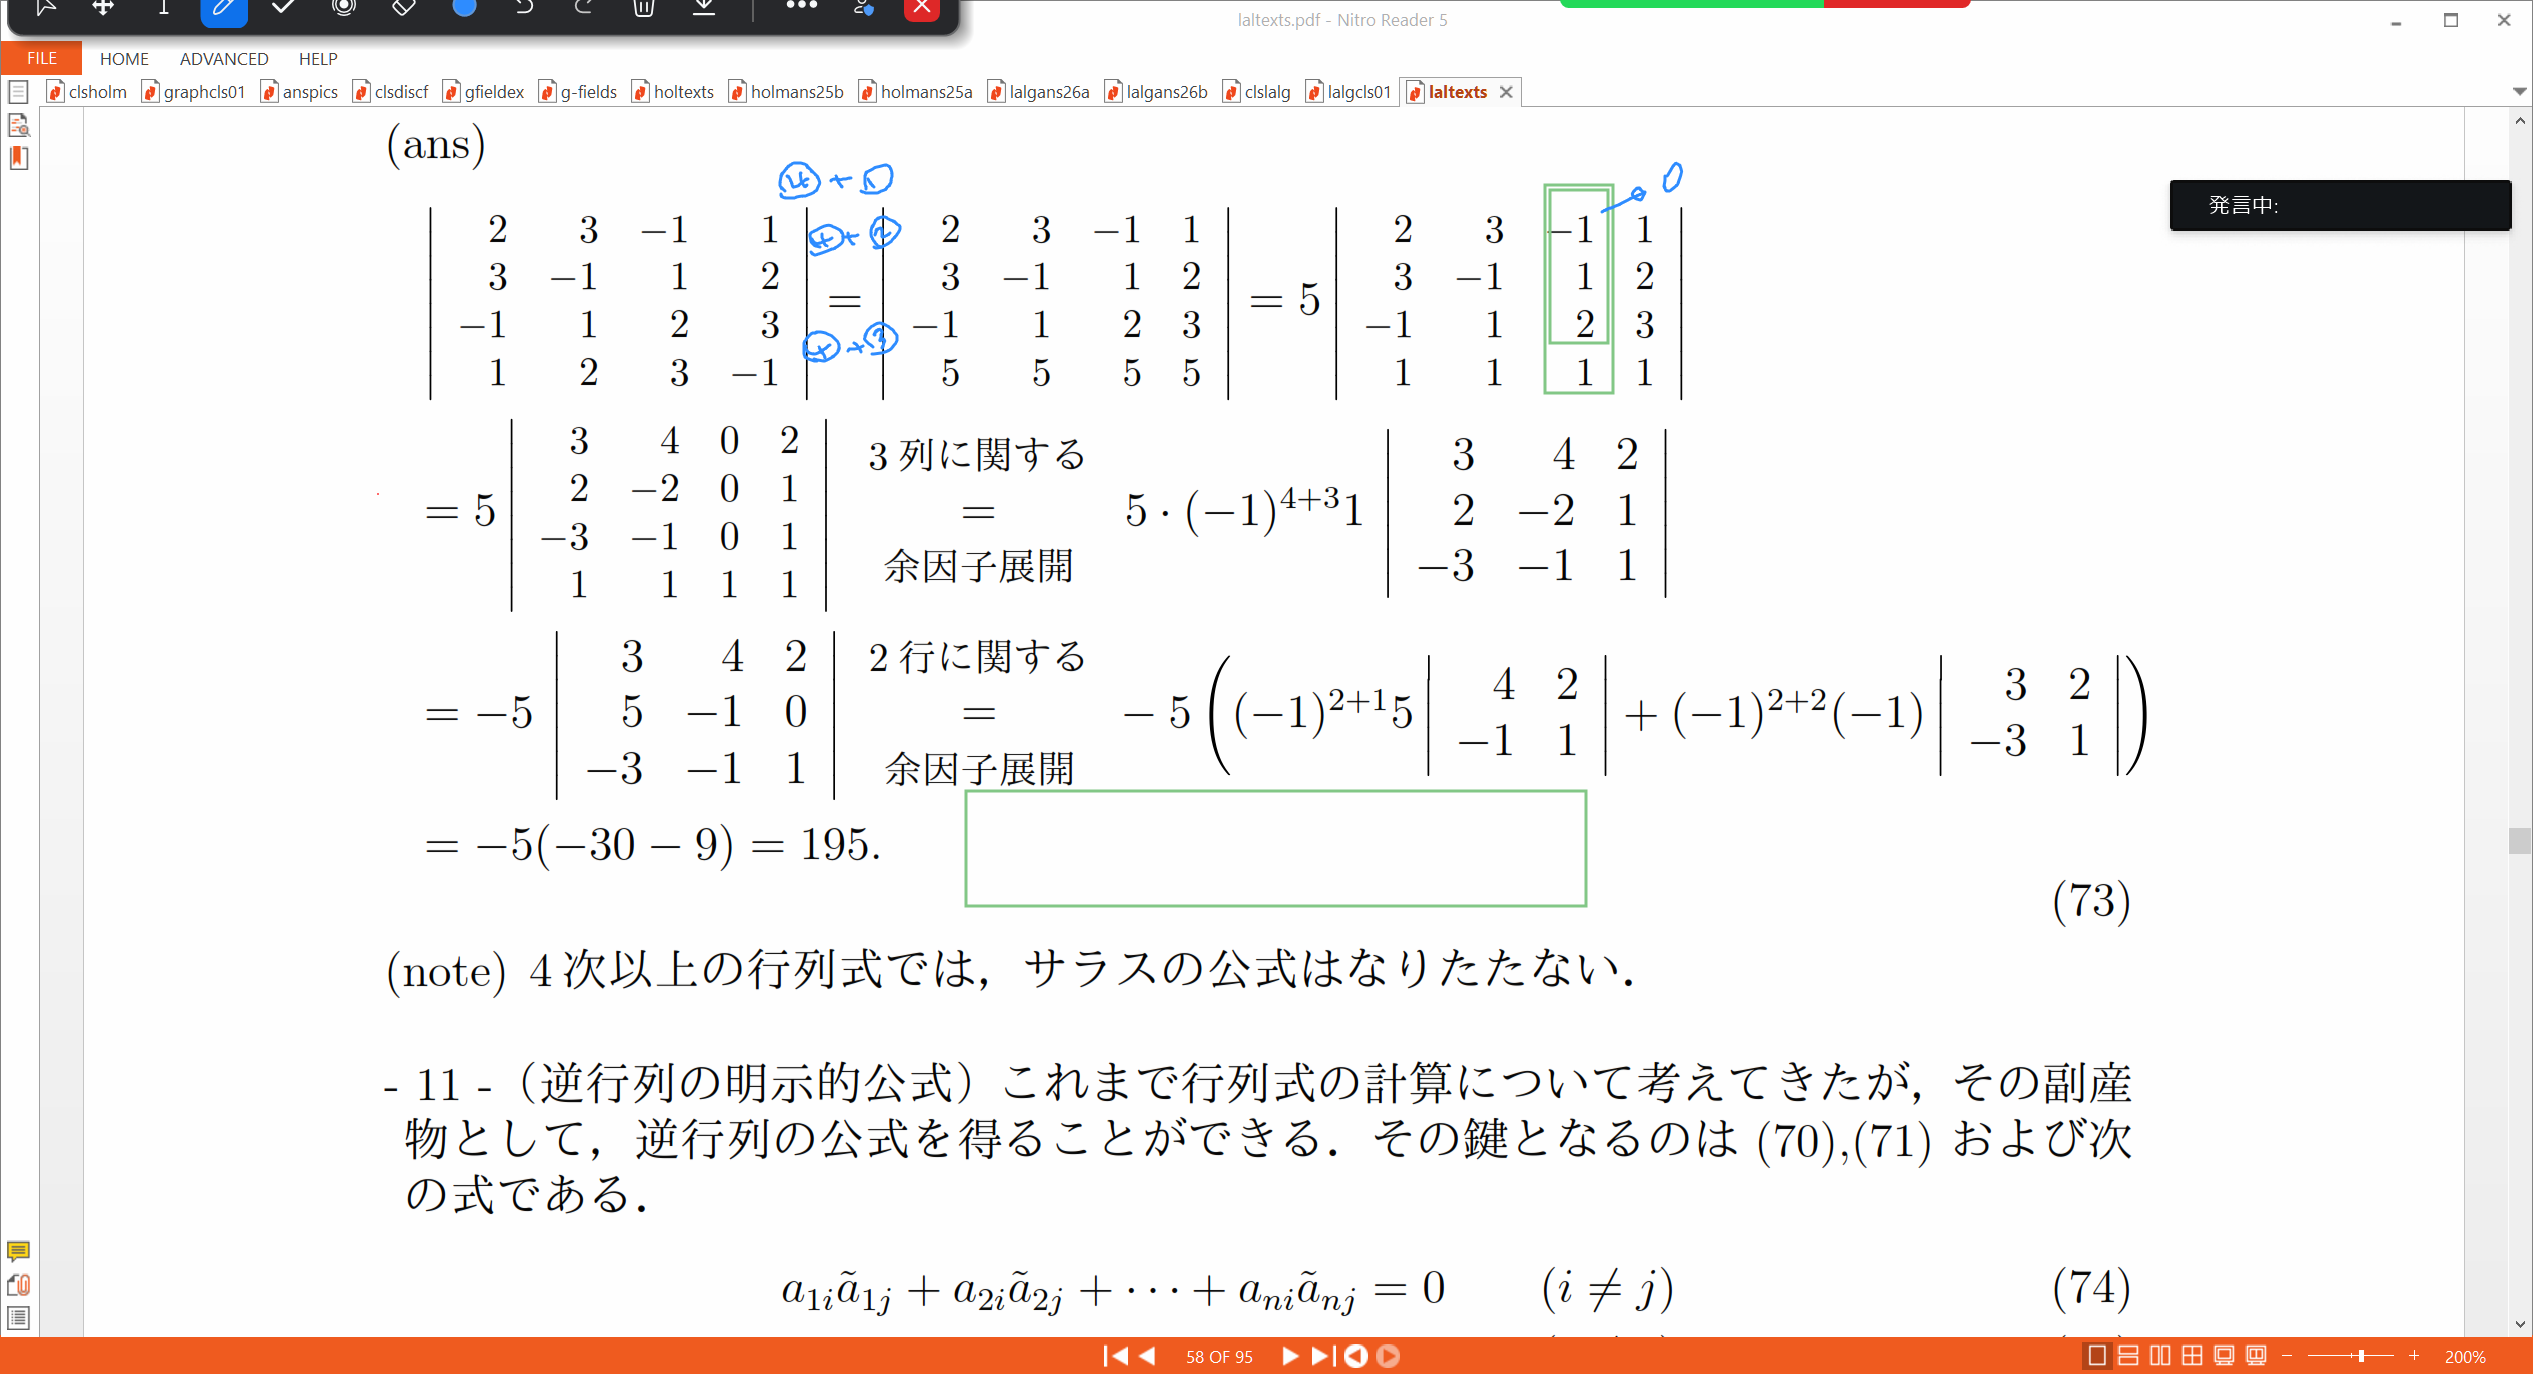Enable facing pages view mode
Screen dimensions: 2533x1374
click(x=2160, y=1356)
